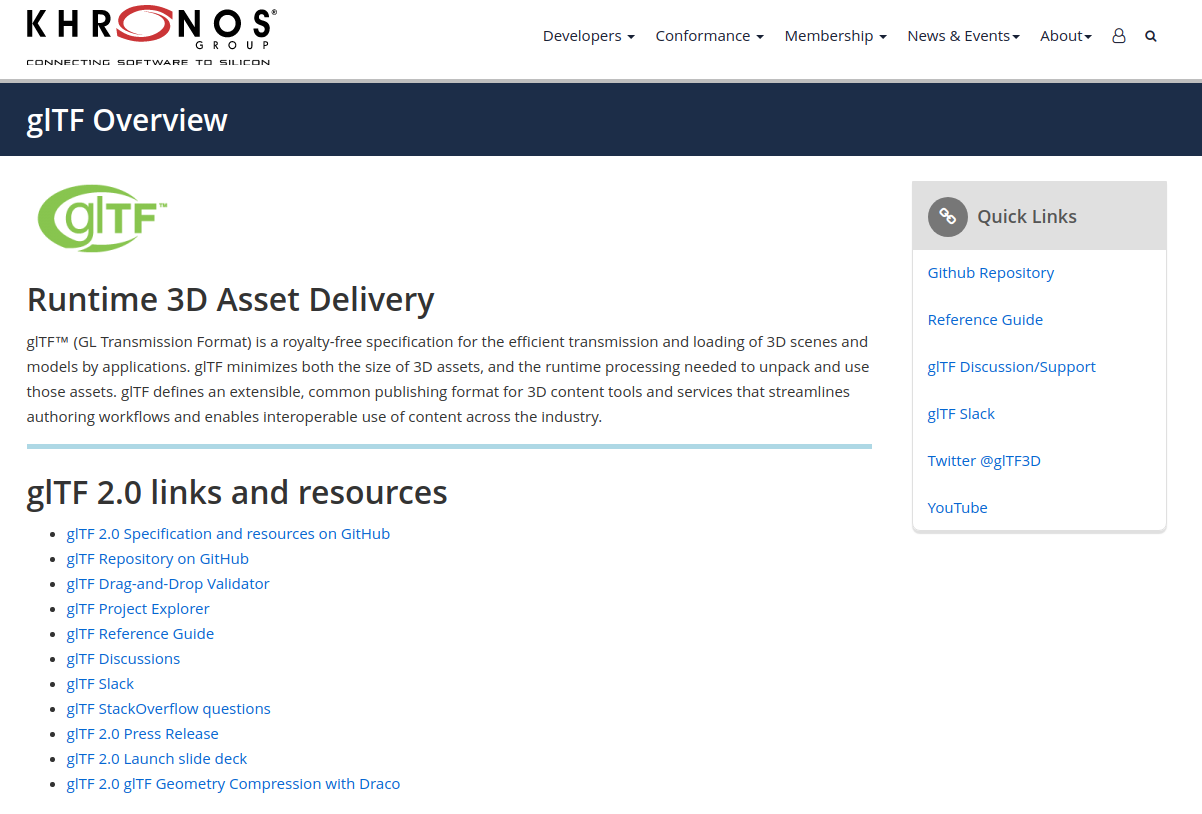Screen dimensions: 1202x814
Task: Open the Github Repository quick link
Action: [991, 273]
